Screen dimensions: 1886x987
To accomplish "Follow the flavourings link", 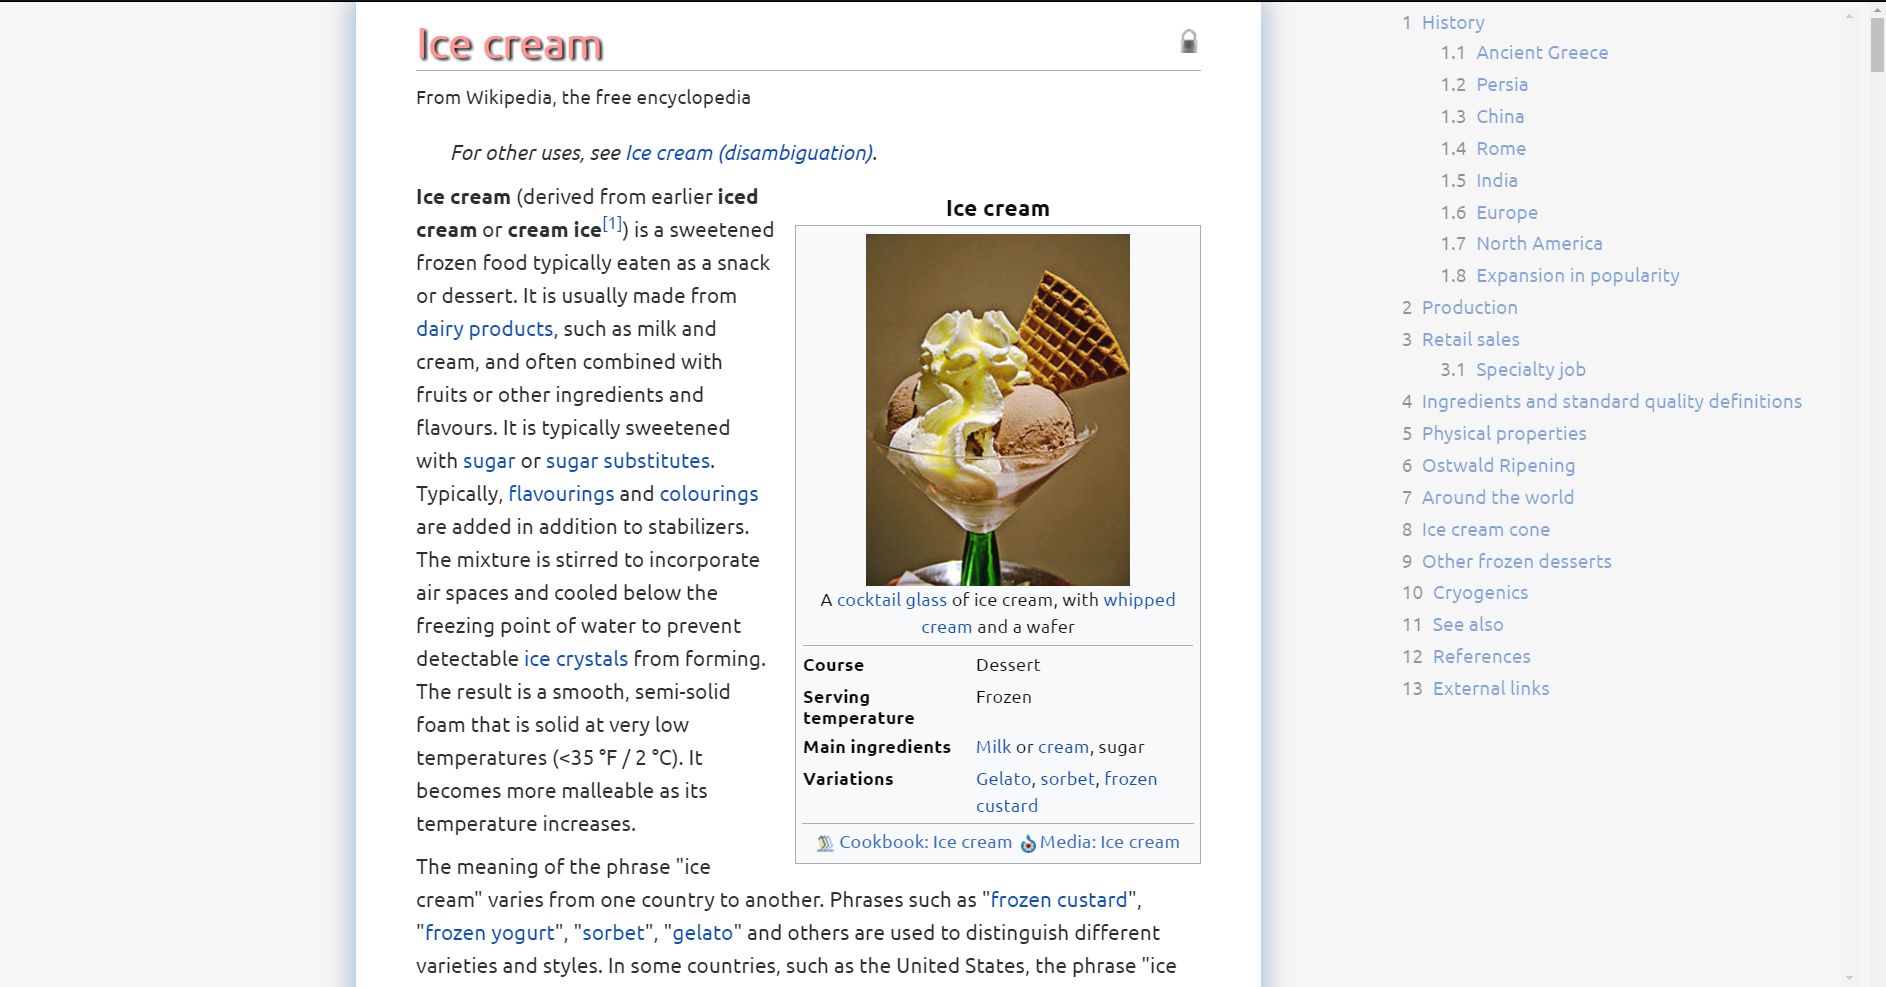I will coord(561,494).
